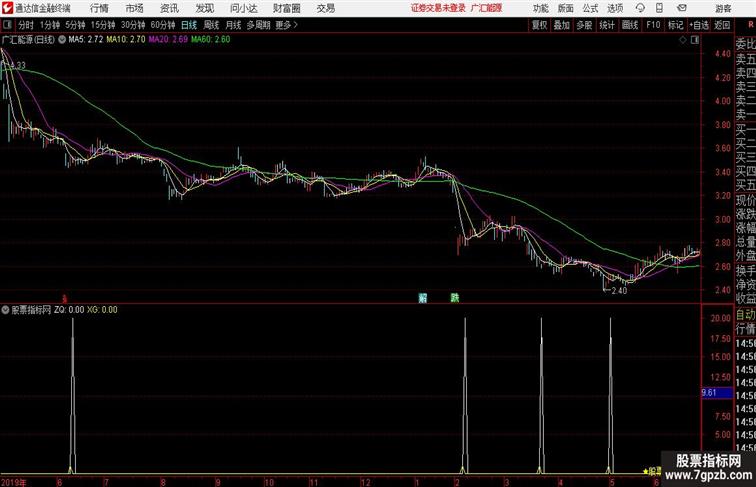Click the 统计 statistics button
The image size is (756, 487).
coord(607,25)
